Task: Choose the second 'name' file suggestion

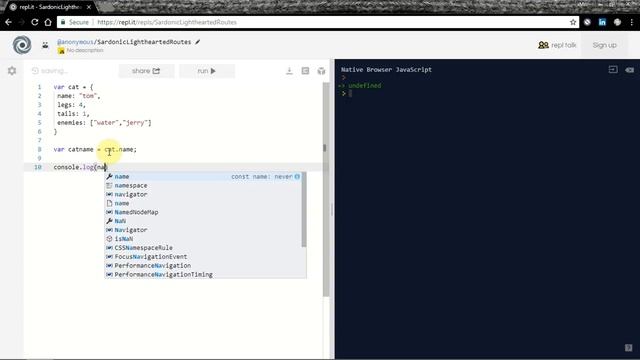Action: [204, 203]
